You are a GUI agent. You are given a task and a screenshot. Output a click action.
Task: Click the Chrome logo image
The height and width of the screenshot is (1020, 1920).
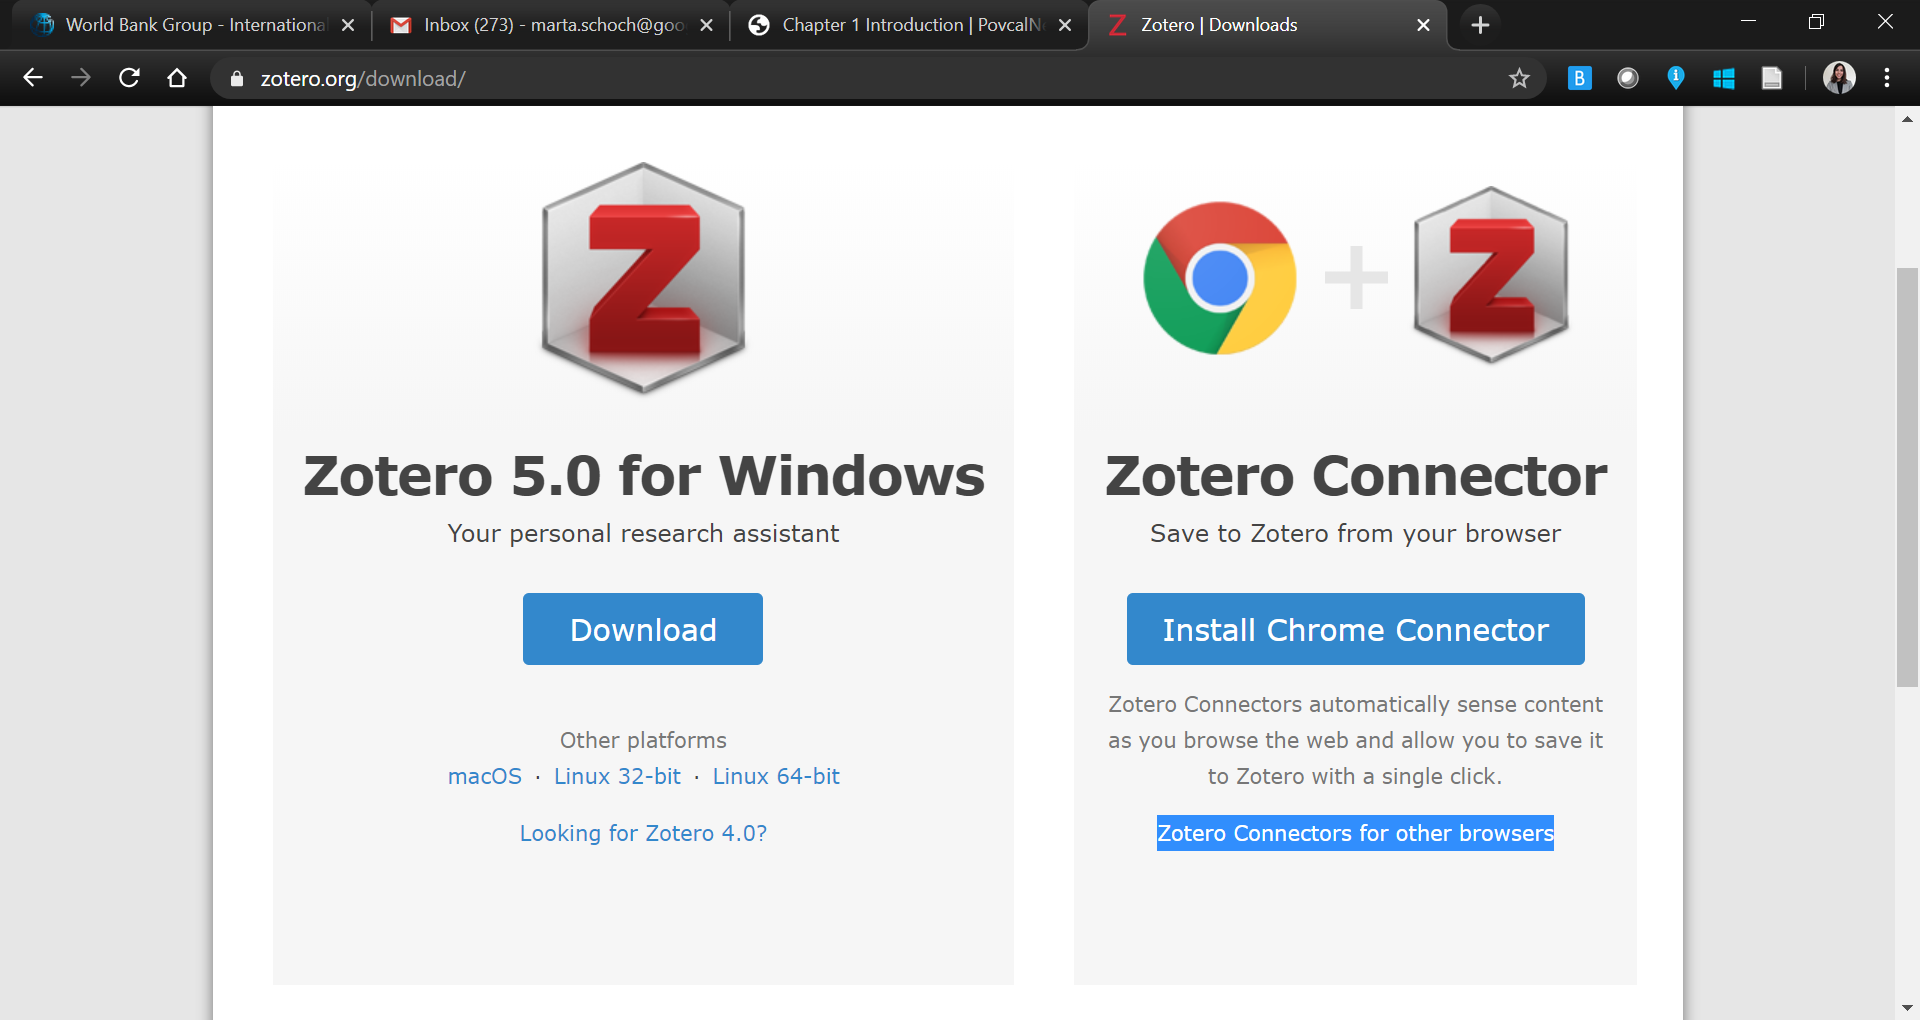[x=1220, y=278]
